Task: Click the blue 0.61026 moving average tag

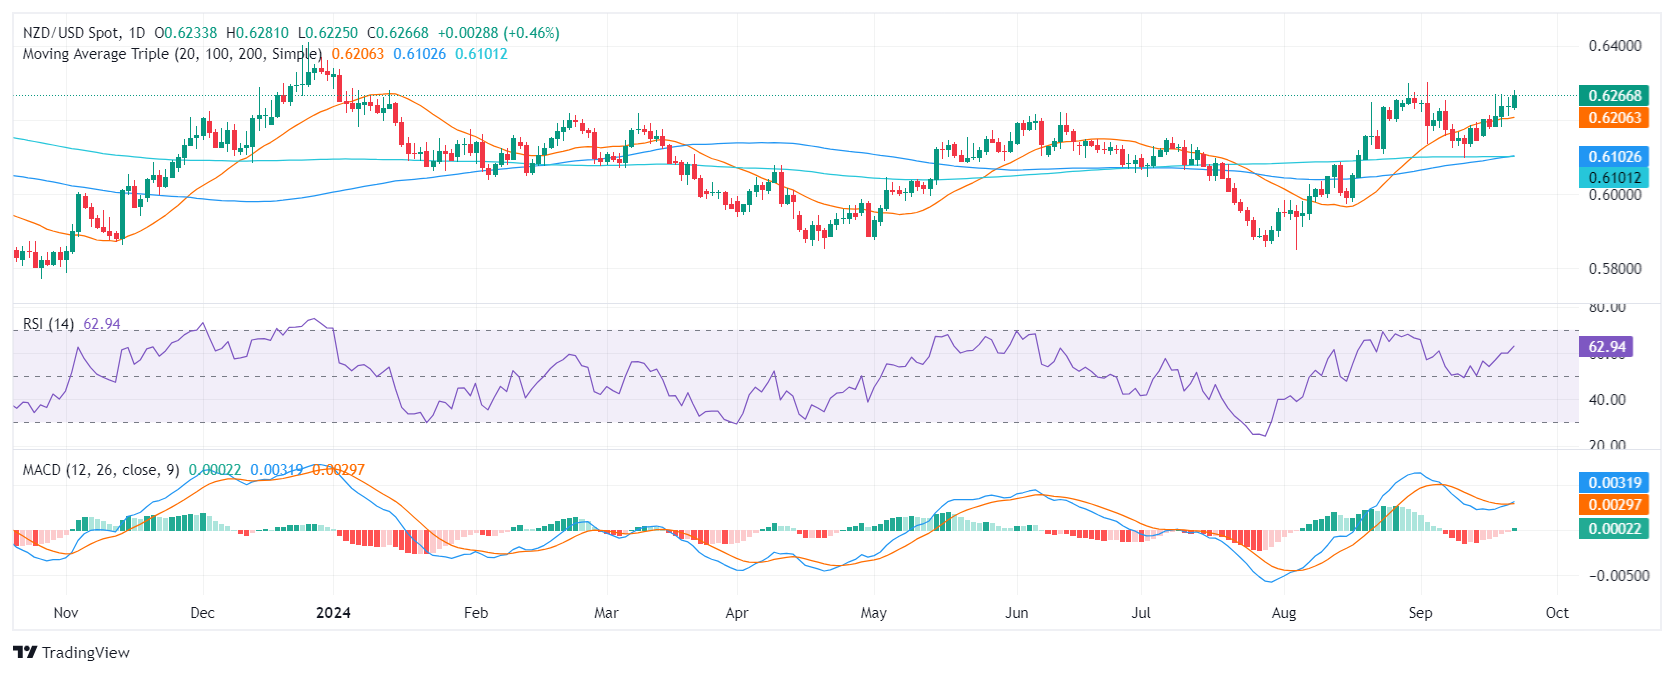Action: click(1614, 156)
